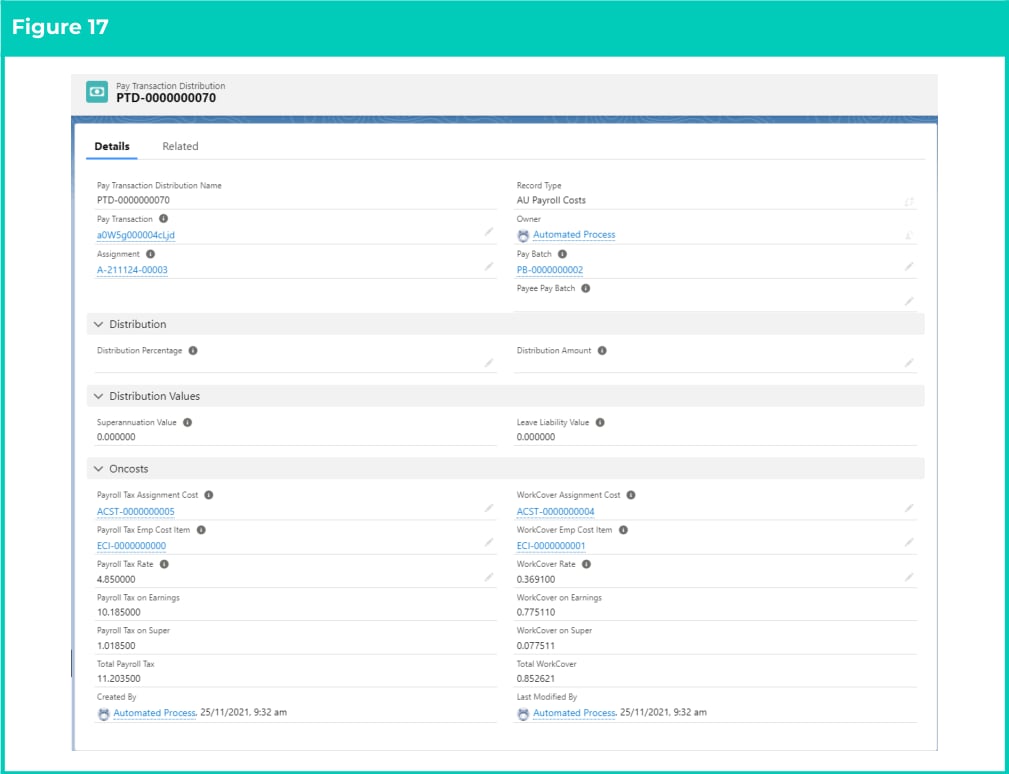Show info for WorkCover Emp Cost Item
1009x774 pixels.
623,530
